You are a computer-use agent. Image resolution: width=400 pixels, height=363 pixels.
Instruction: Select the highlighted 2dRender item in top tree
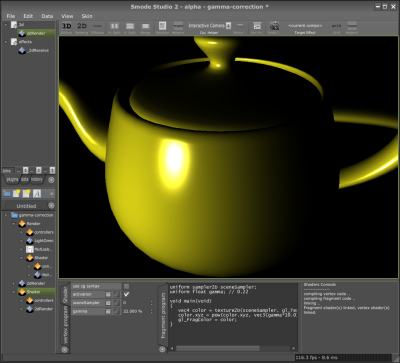[36, 33]
